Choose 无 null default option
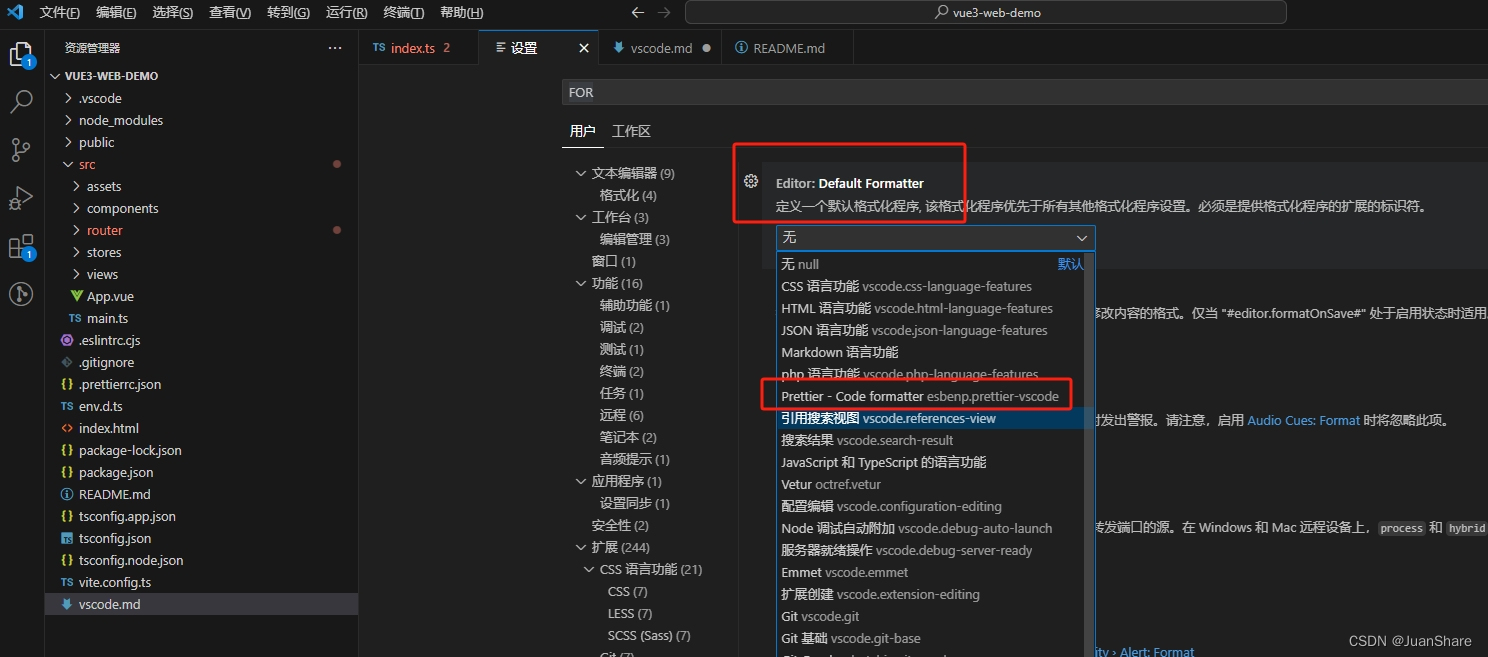Image resolution: width=1488 pixels, height=657 pixels. 930,264
